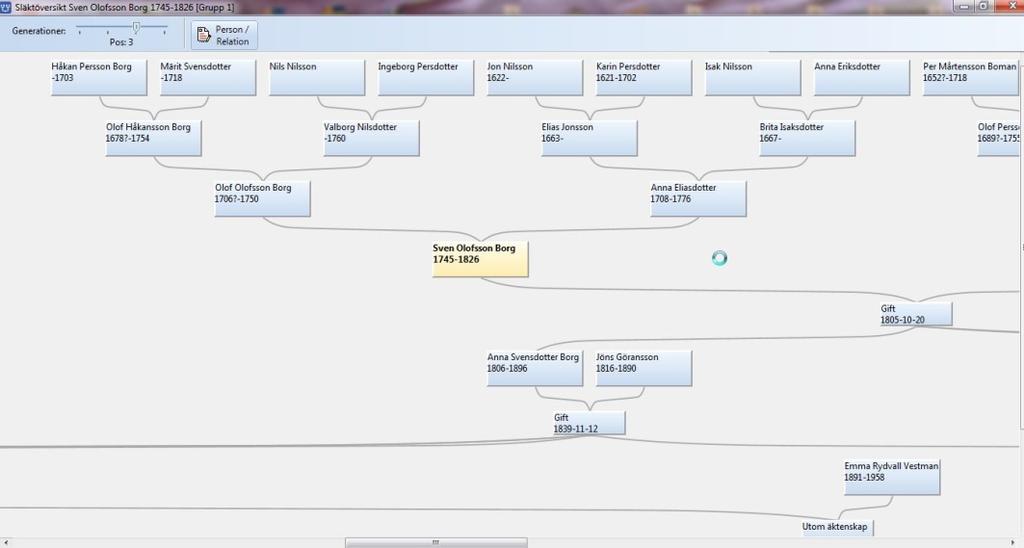The image size is (1024, 548).
Task: Select Olof Olofsson Borg 1706?-1750
Action: tap(263, 199)
